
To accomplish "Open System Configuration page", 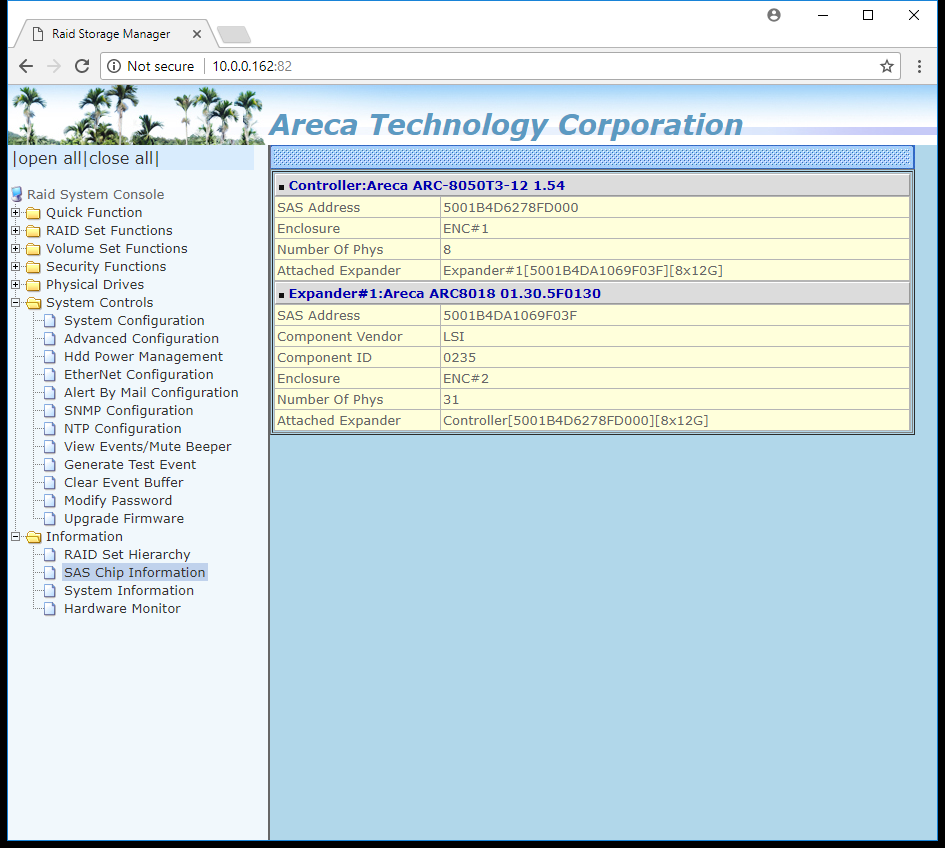I will tap(134, 321).
